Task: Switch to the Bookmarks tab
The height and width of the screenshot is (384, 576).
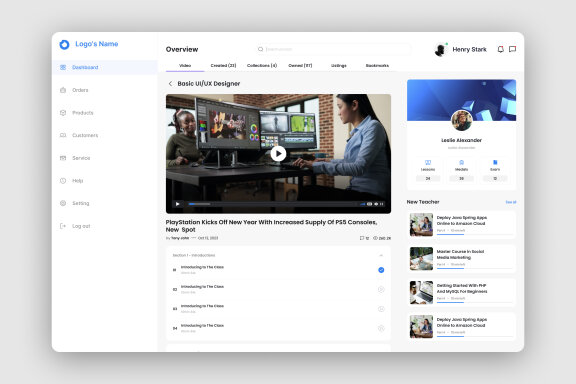Action: pos(377,65)
